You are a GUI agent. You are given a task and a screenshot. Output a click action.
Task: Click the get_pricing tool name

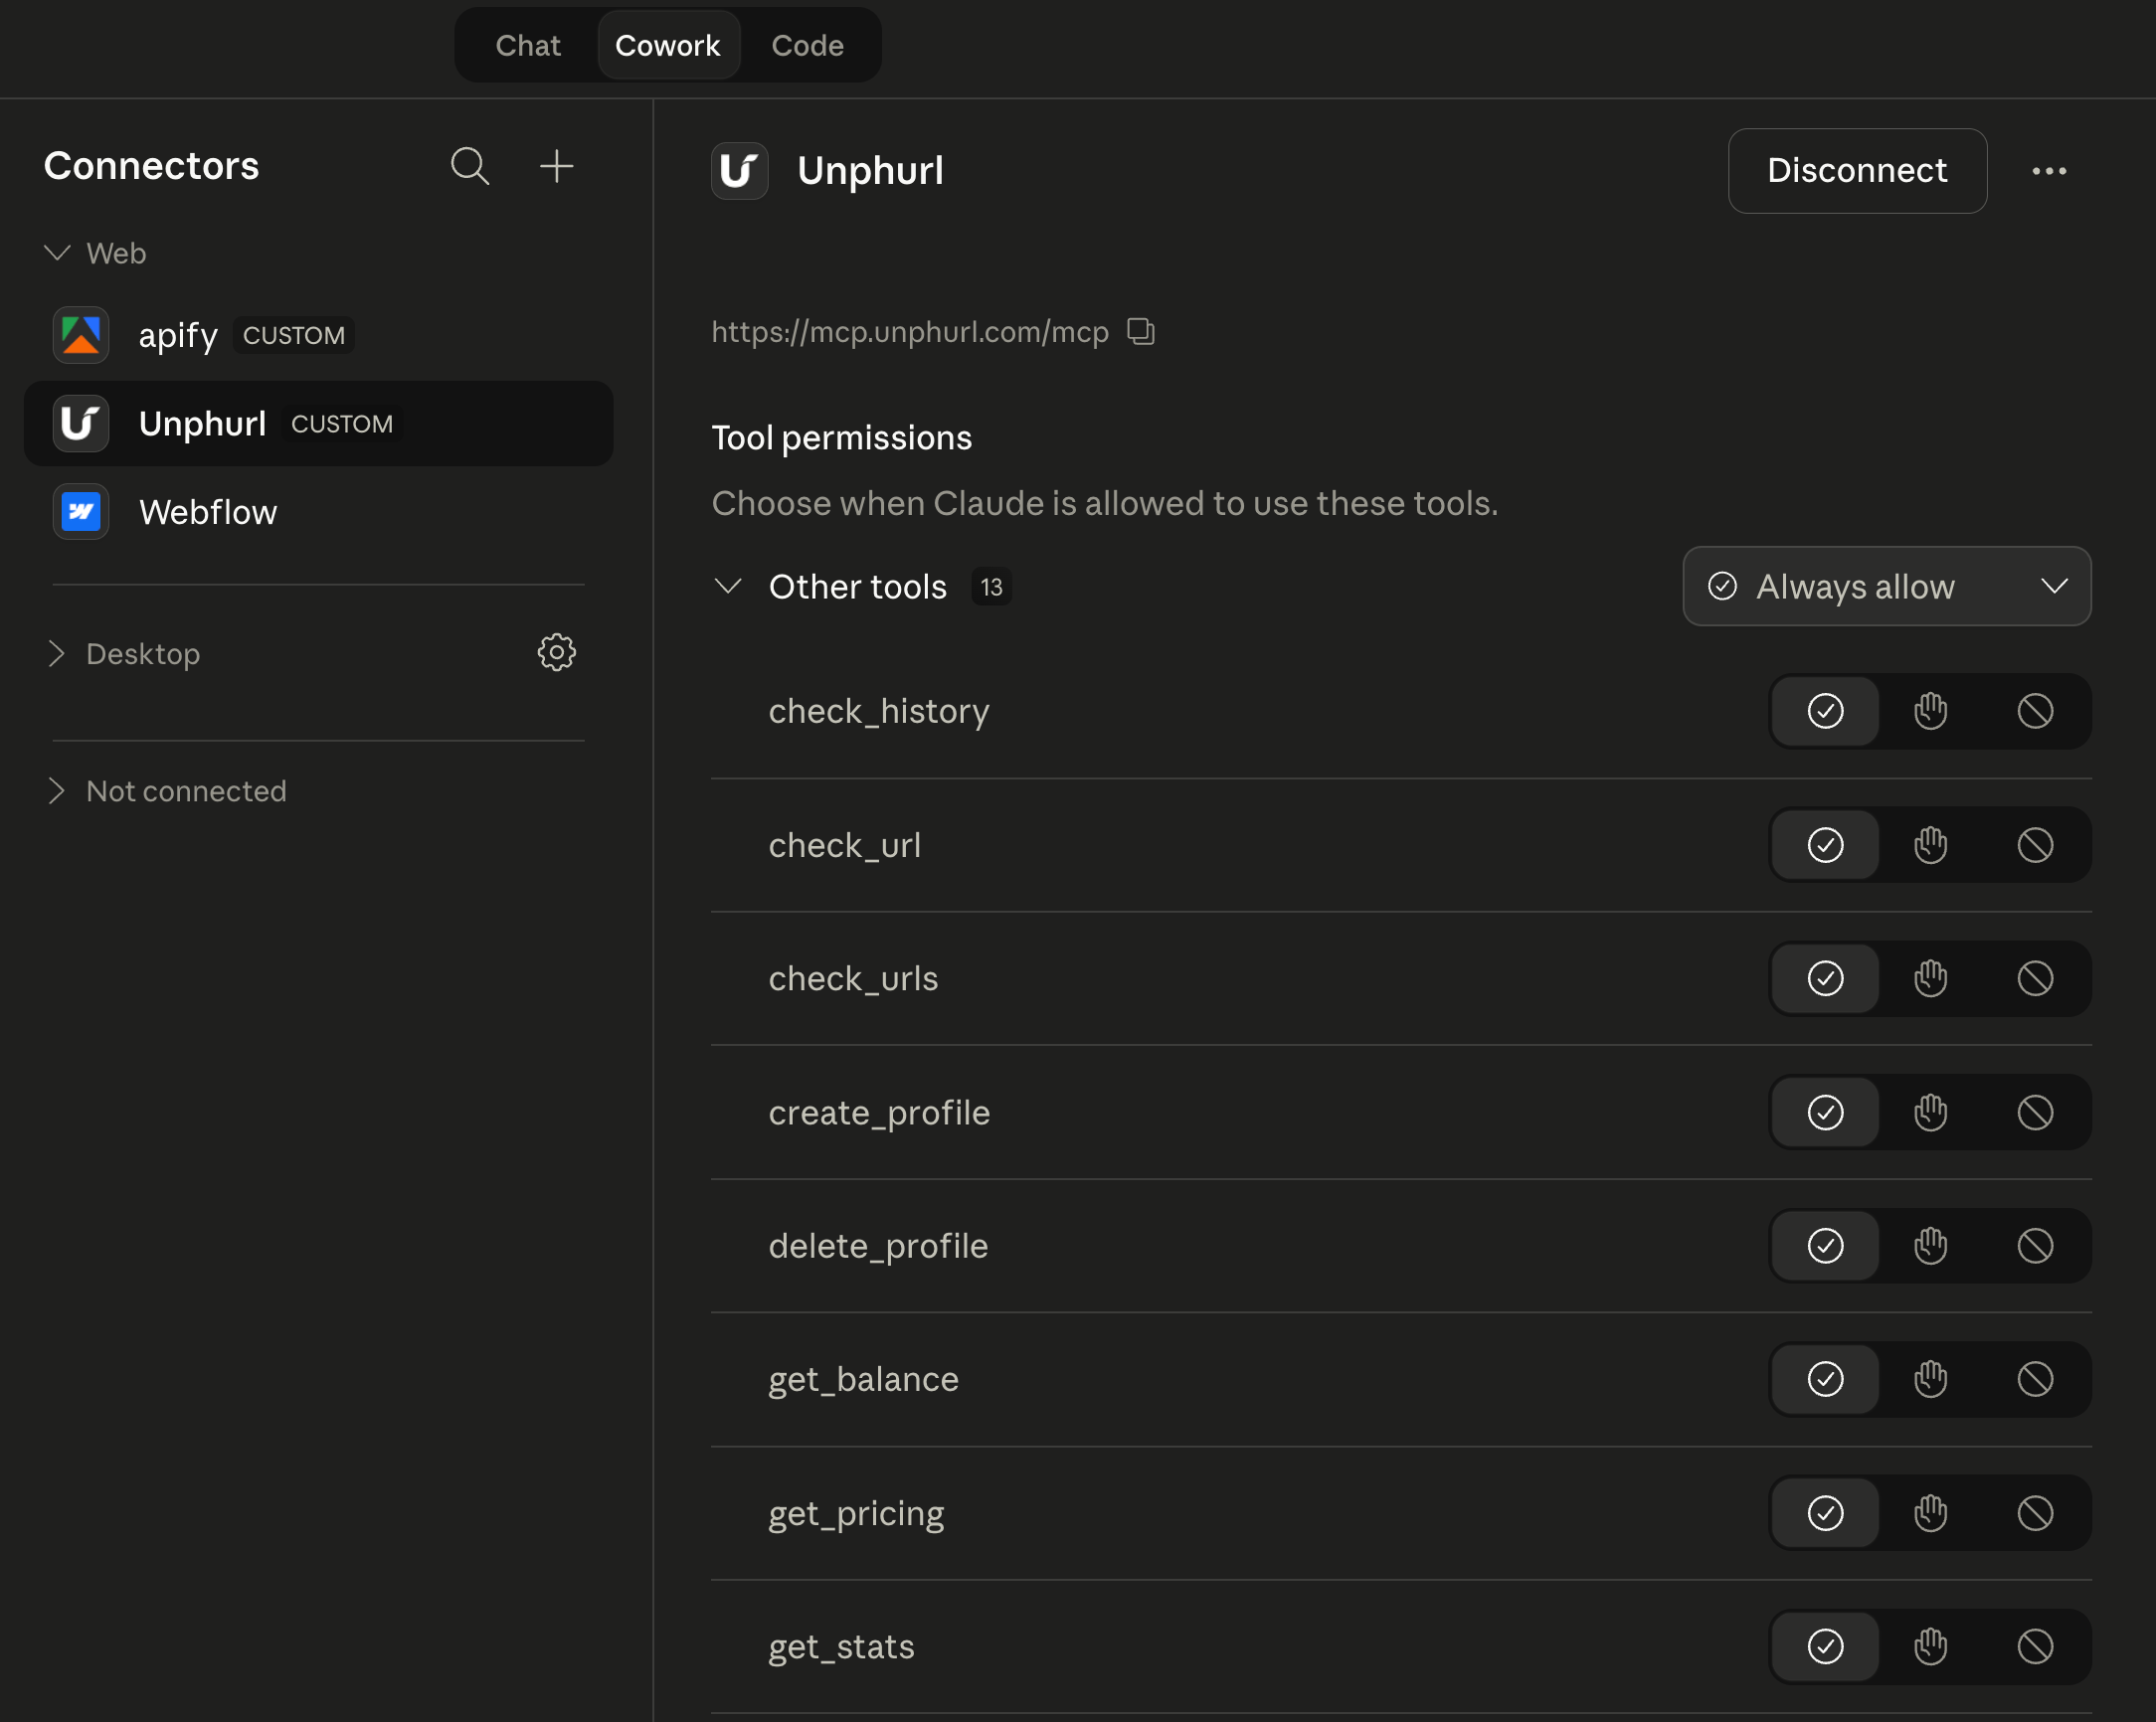(856, 1513)
